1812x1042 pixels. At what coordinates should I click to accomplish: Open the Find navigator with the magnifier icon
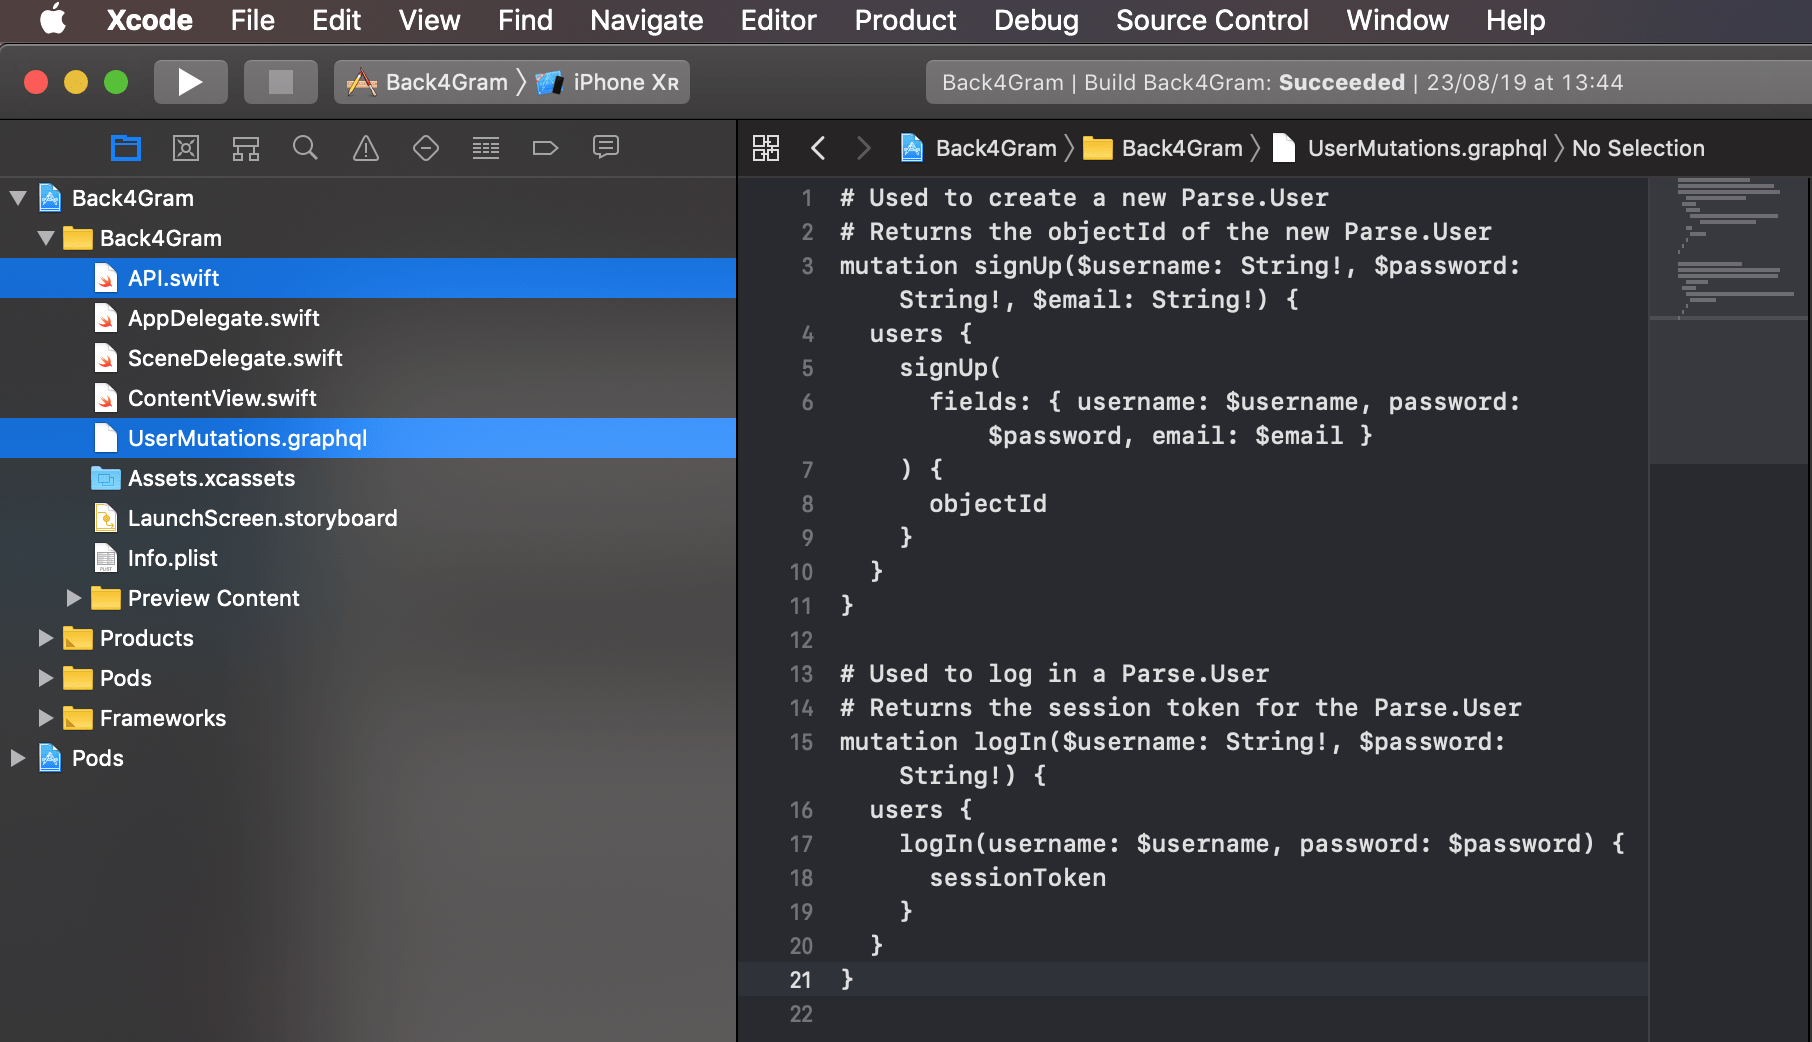[x=305, y=147]
